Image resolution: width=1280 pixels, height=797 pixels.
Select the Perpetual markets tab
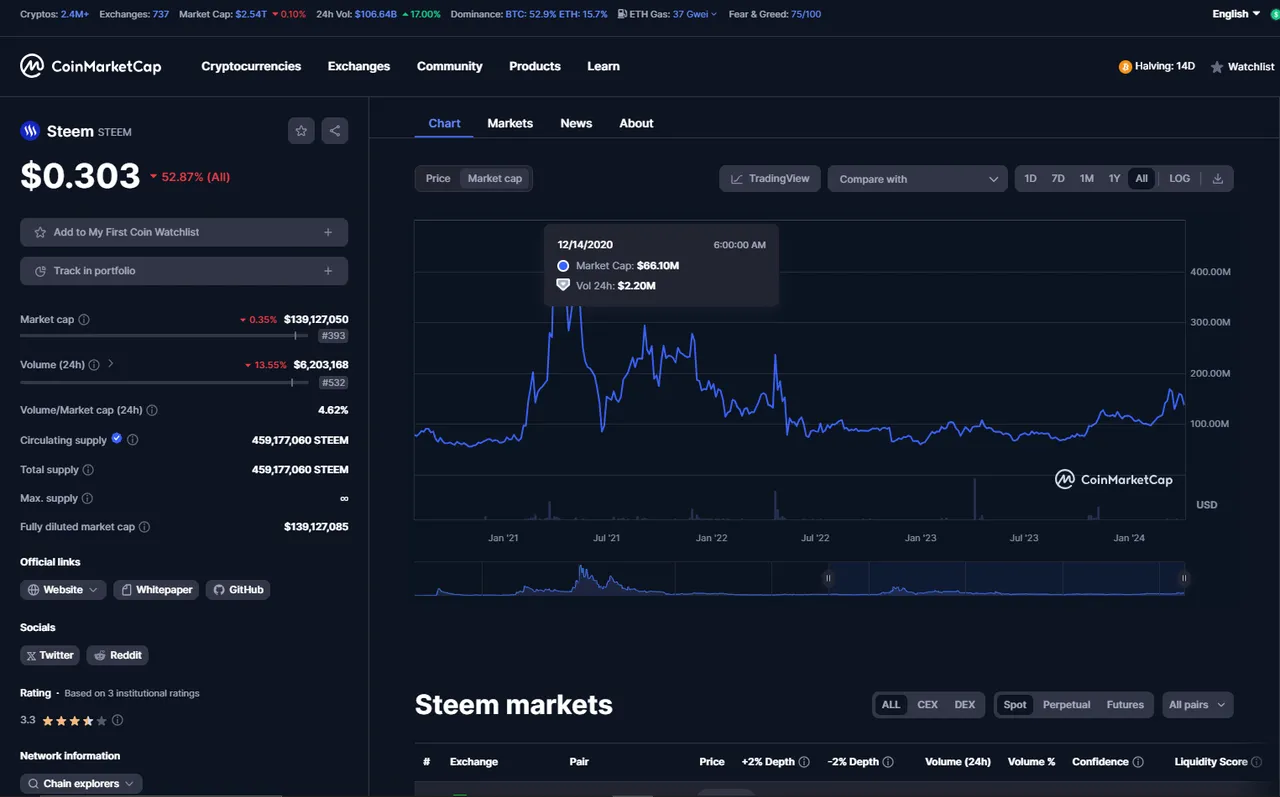click(x=1066, y=705)
